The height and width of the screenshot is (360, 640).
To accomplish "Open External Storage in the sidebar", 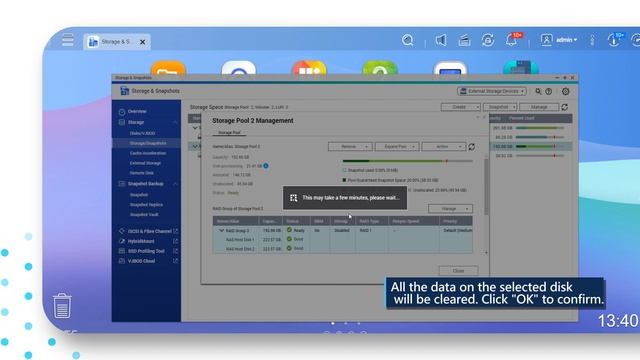I will pyautogui.click(x=145, y=163).
